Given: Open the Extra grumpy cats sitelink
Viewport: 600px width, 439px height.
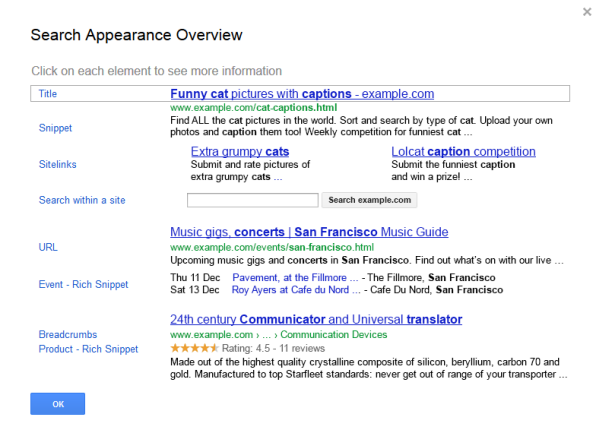Looking at the screenshot, I should (x=240, y=152).
